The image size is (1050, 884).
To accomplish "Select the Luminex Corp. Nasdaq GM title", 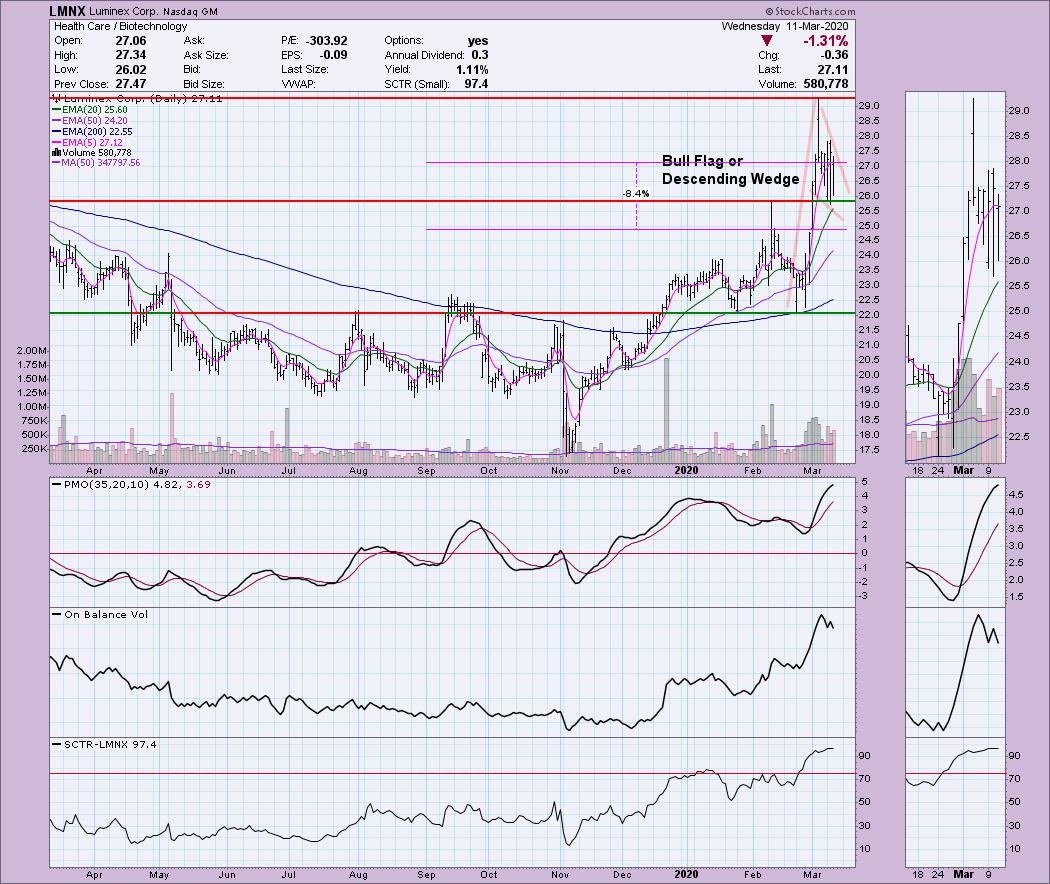I will pyautogui.click(x=153, y=11).
